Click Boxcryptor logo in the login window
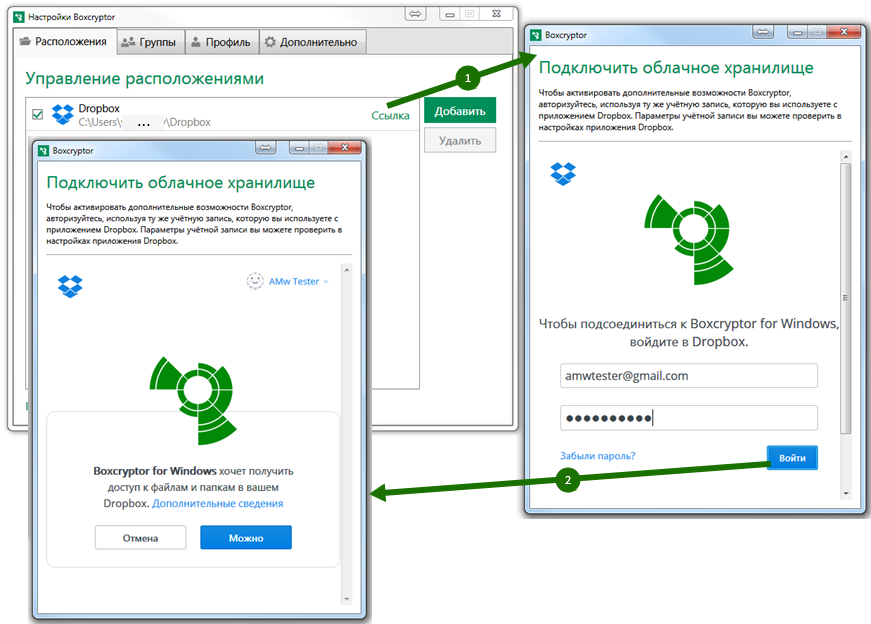 (x=689, y=239)
